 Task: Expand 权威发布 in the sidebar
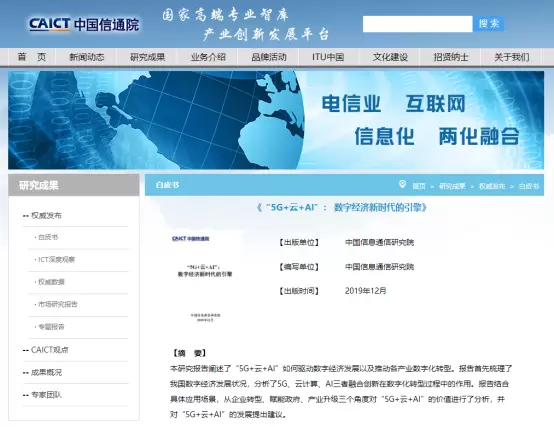click(46, 215)
